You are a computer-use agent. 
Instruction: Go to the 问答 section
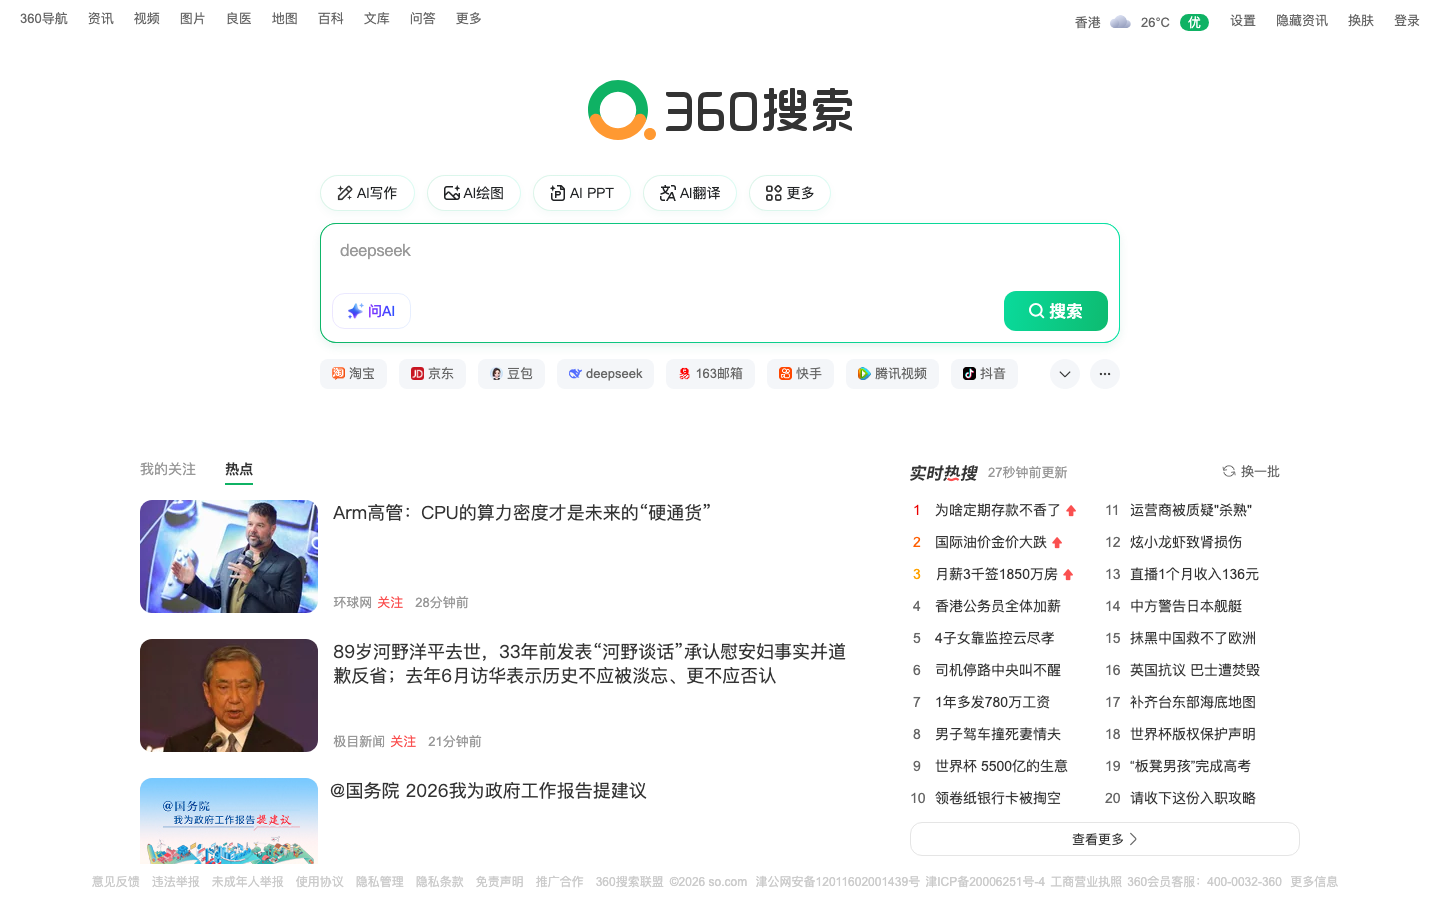[423, 18]
